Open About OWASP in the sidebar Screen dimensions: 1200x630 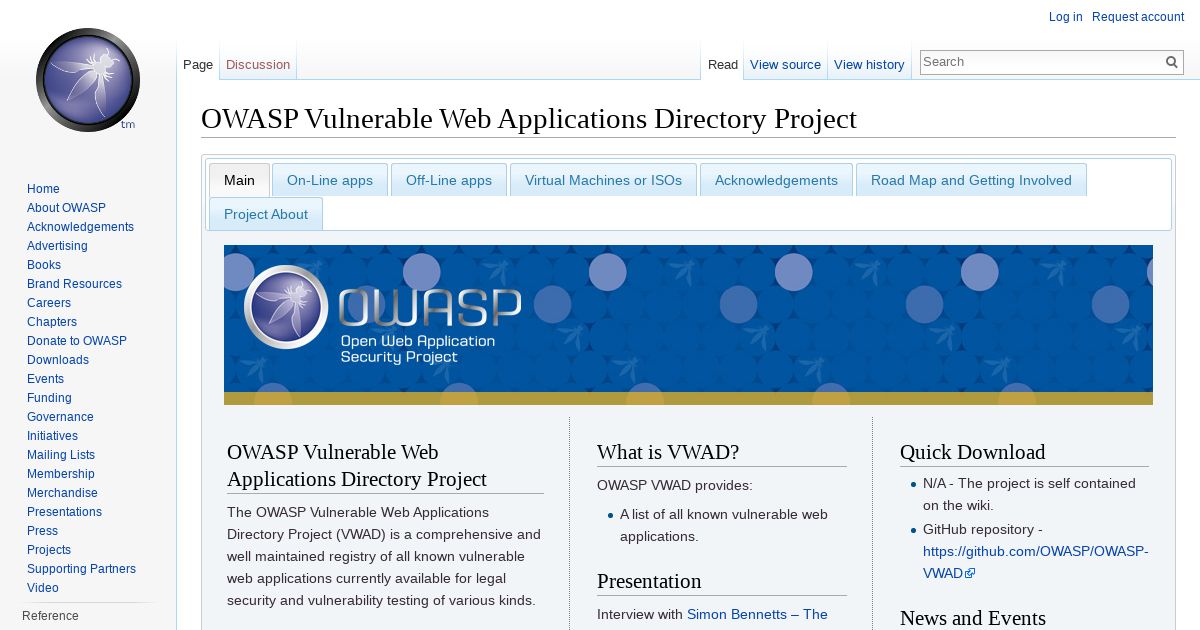[66, 208]
